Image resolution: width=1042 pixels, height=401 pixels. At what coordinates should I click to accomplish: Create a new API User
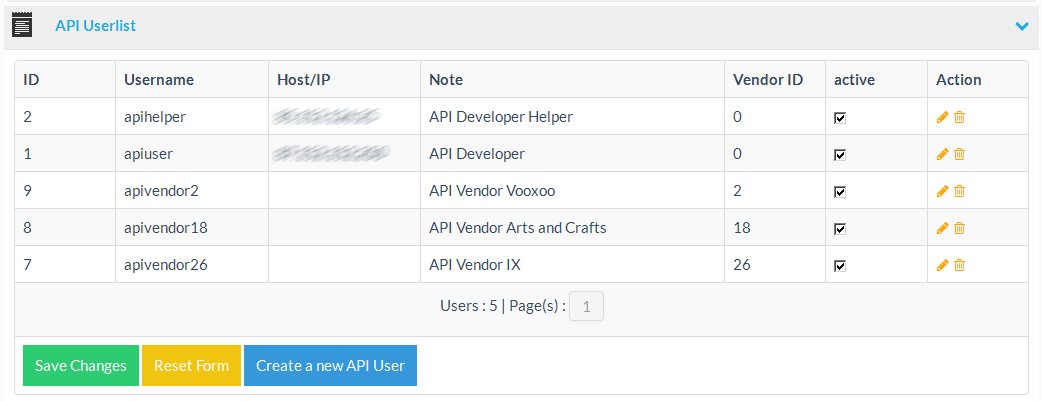pyautogui.click(x=330, y=366)
